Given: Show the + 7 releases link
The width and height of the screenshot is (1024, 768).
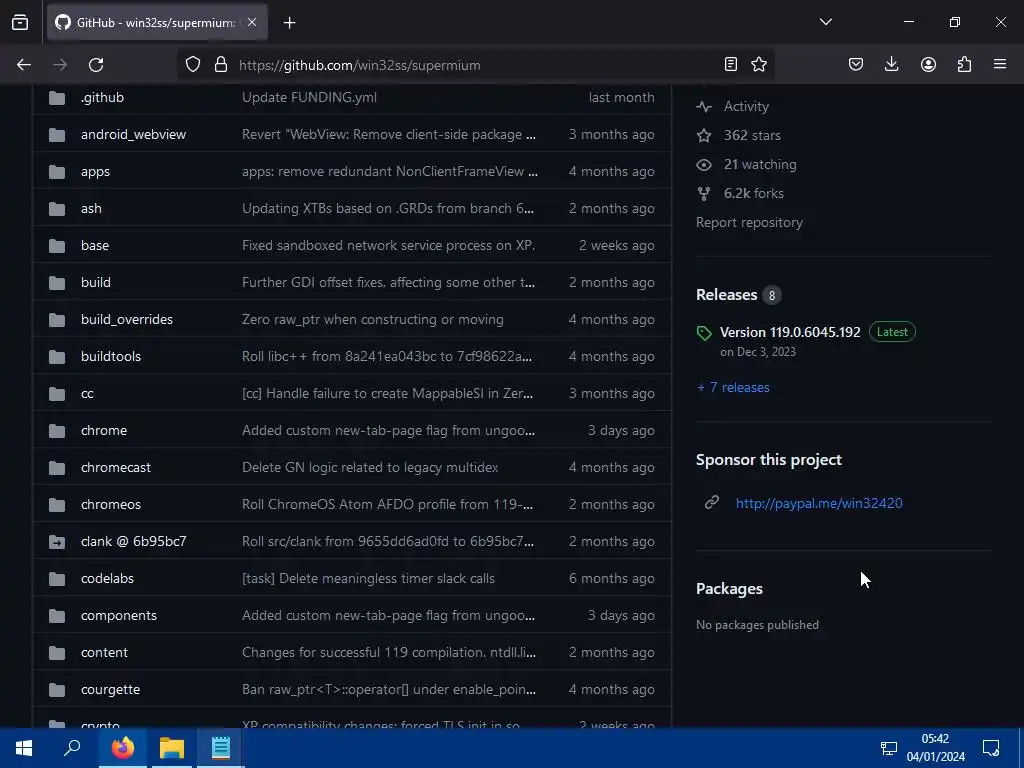Looking at the screenshot, I should coord(733,387).
